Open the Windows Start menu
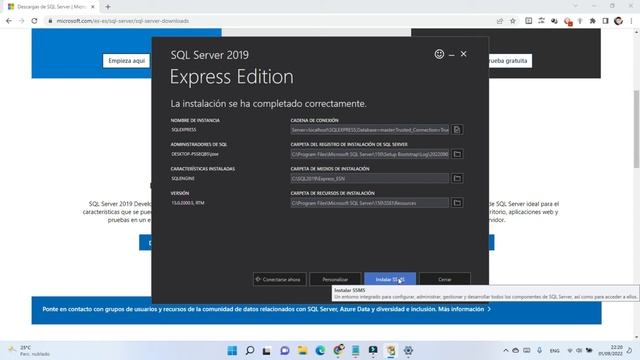This screenshot has width=640, height=360. click(x=232, y=350)
